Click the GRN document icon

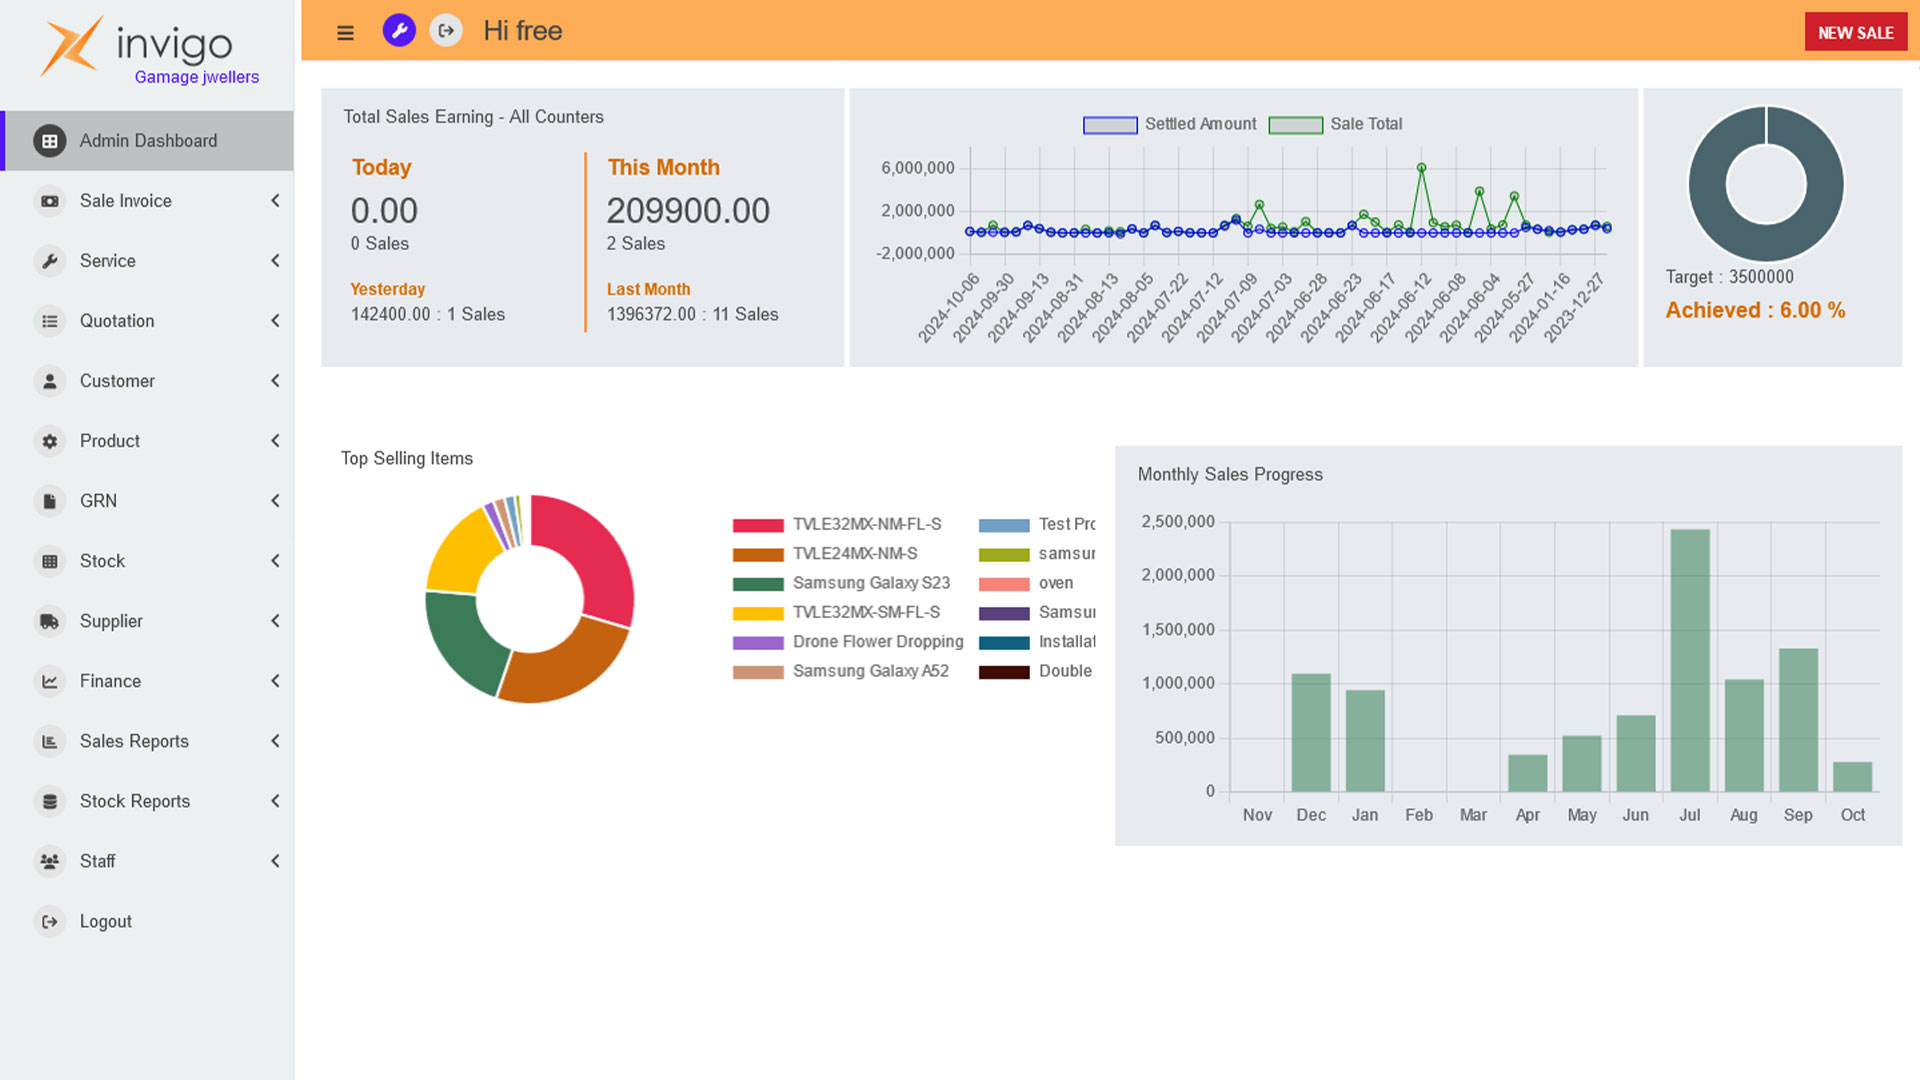50,501
